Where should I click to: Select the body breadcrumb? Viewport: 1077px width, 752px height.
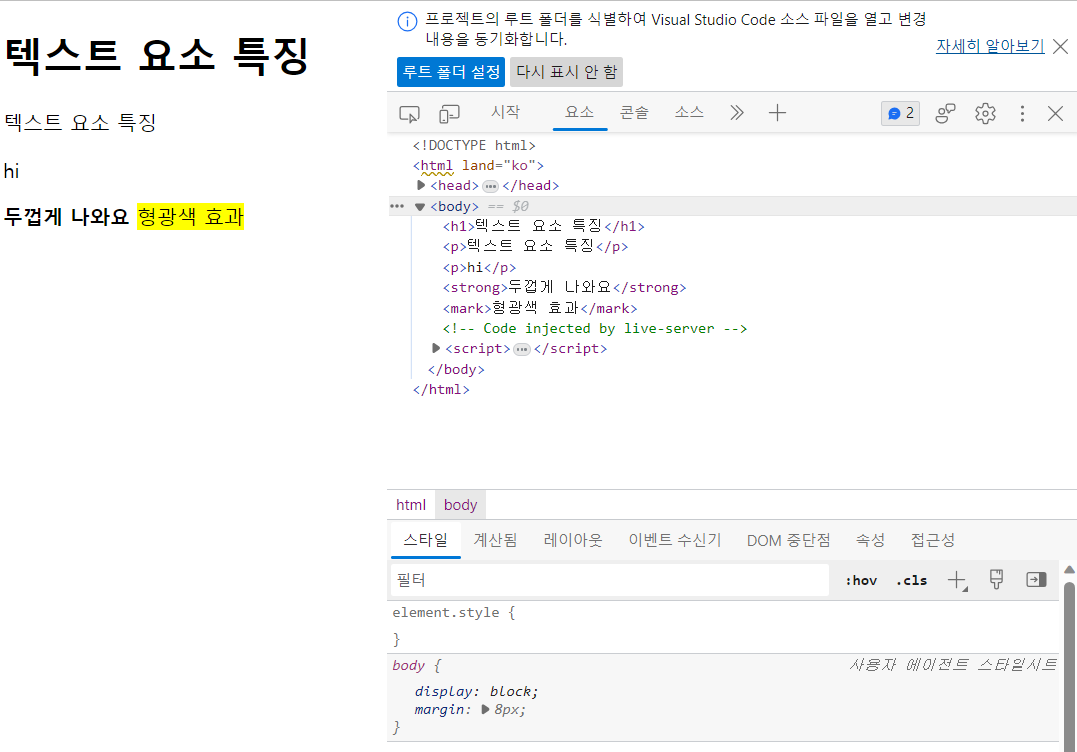tap(460, 505)
